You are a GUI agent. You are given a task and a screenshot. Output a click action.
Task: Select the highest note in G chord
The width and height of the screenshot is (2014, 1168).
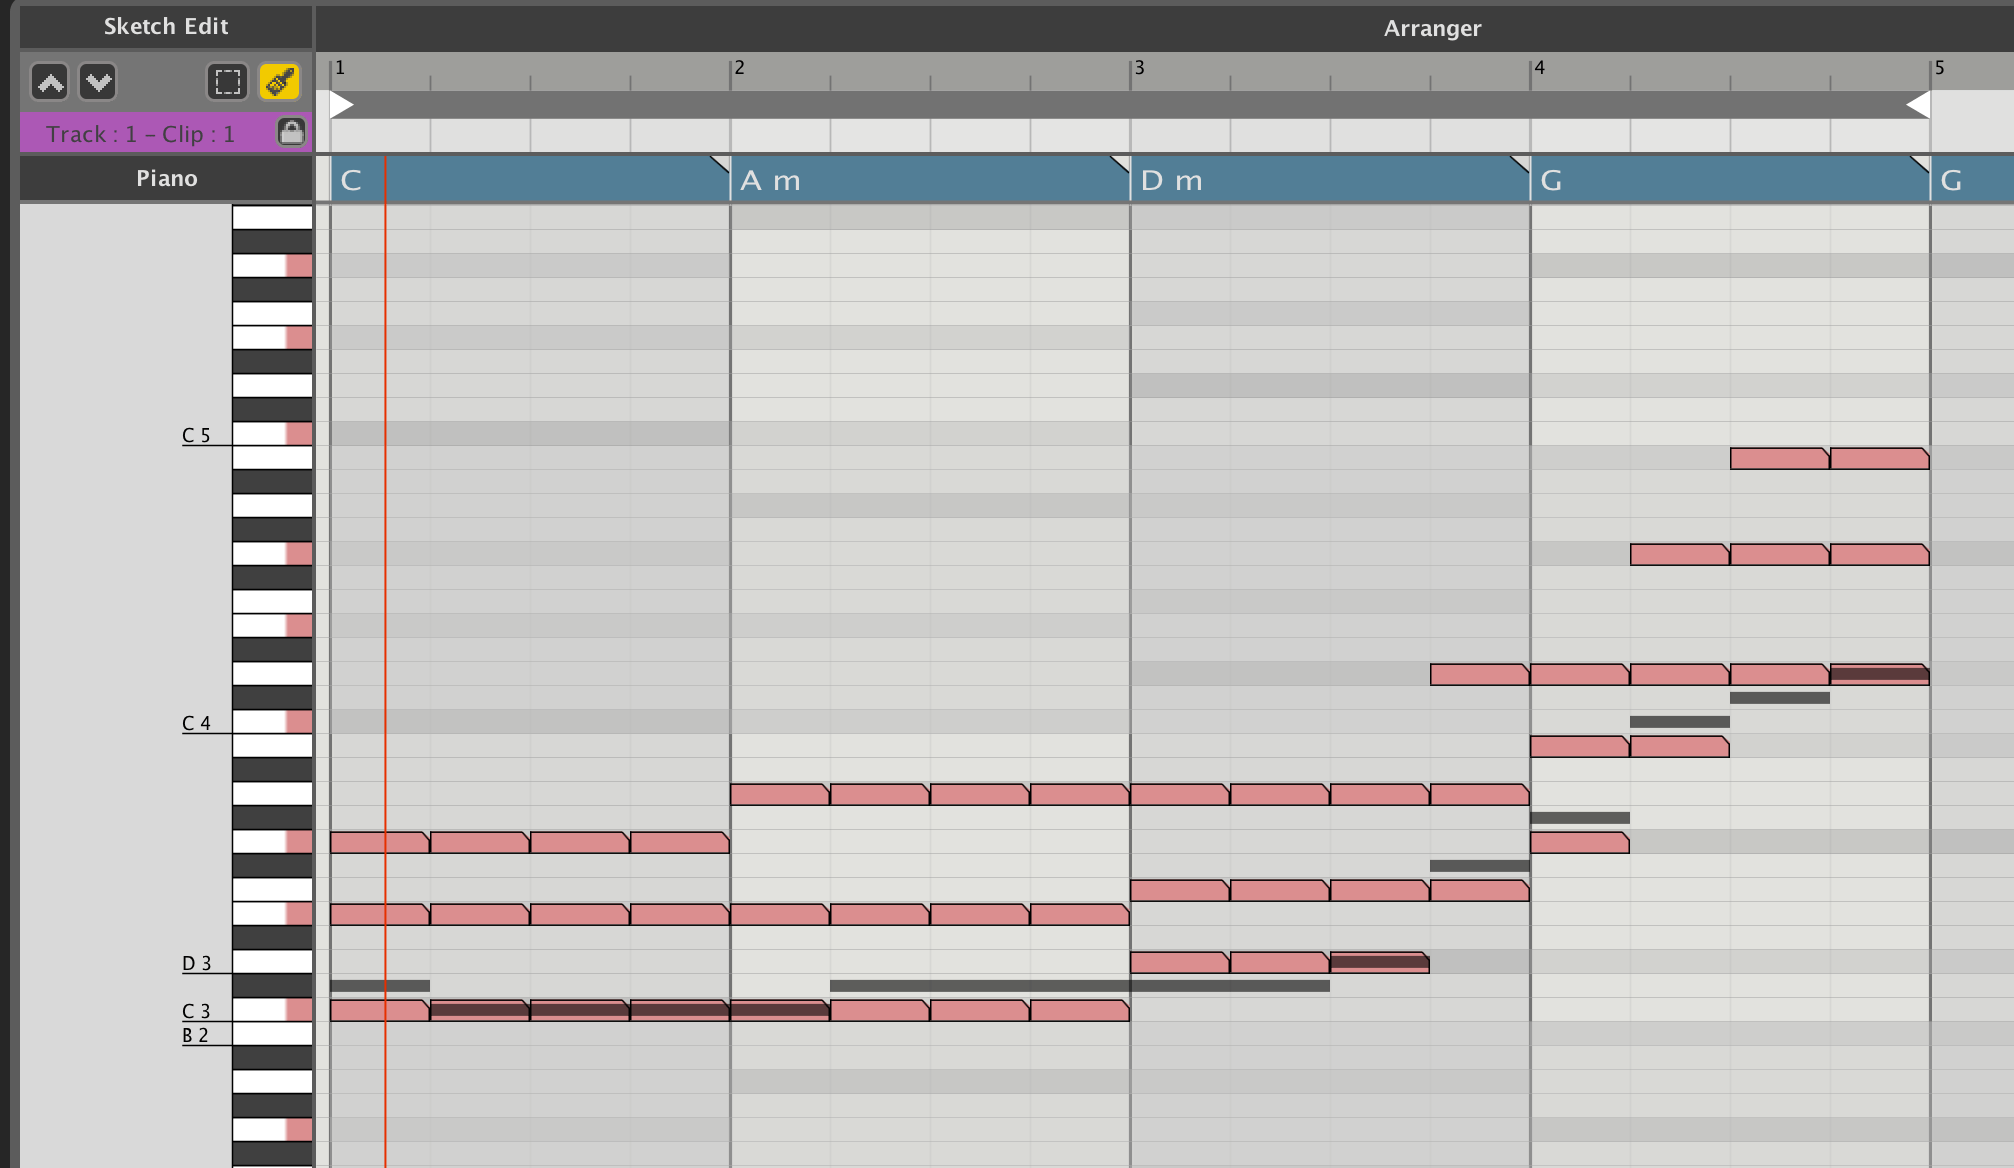[x=1779, y=459]
